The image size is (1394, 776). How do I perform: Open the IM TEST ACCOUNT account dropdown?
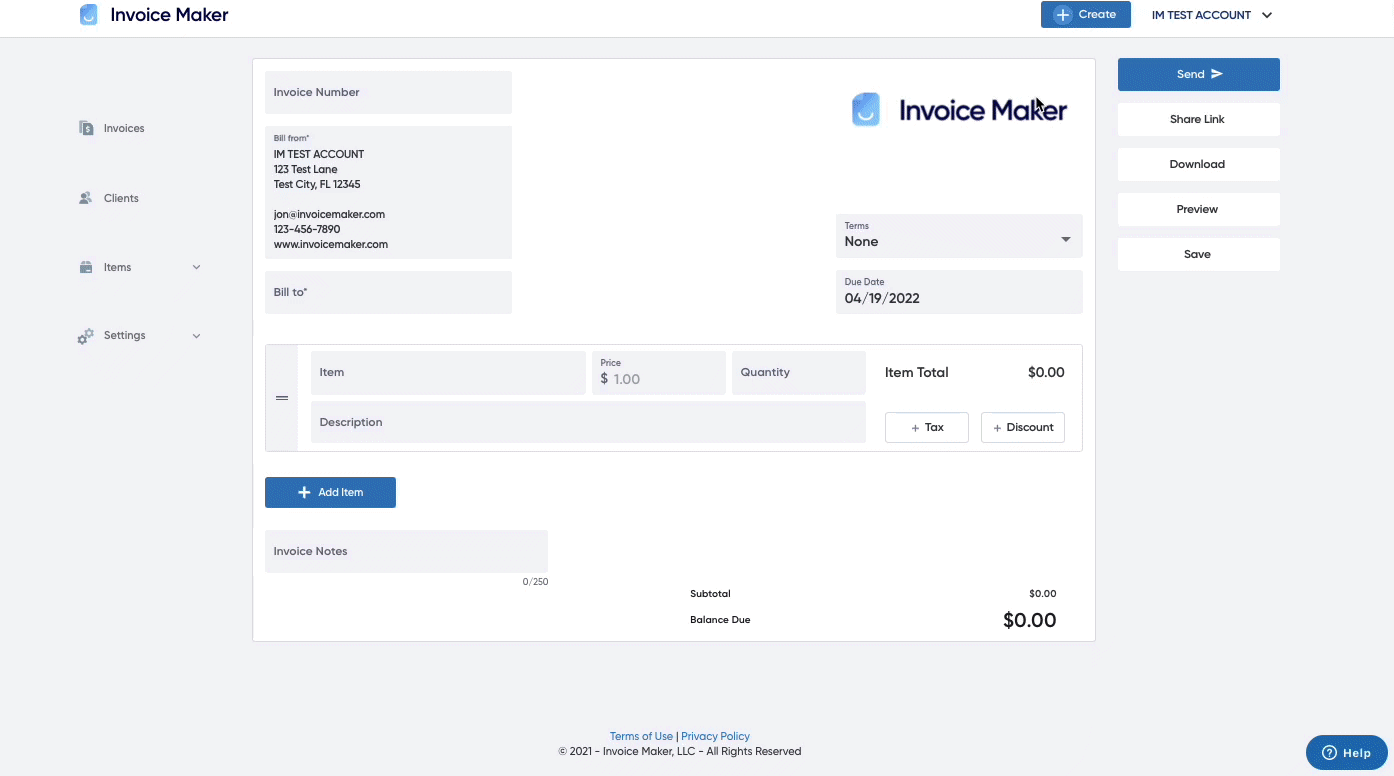(1212, 15)
